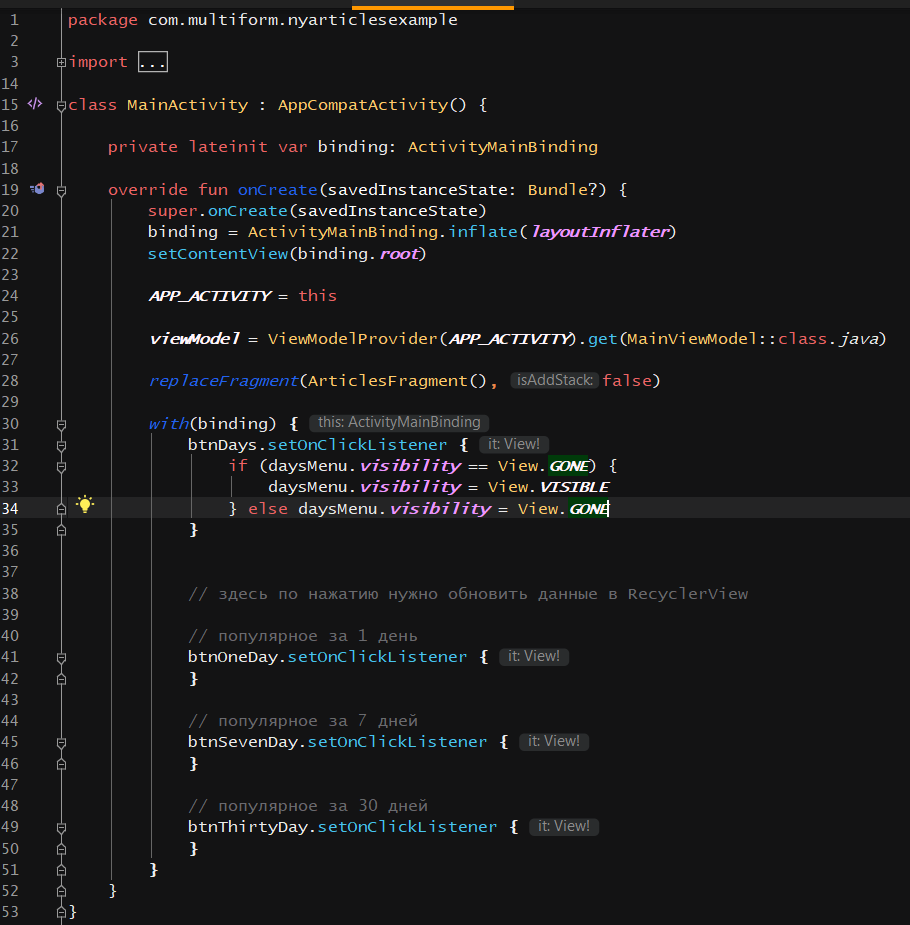The width and height of the screenshot is (910, 925).
Task: Click MainViewModel on line 26
Action: [692, 339]
